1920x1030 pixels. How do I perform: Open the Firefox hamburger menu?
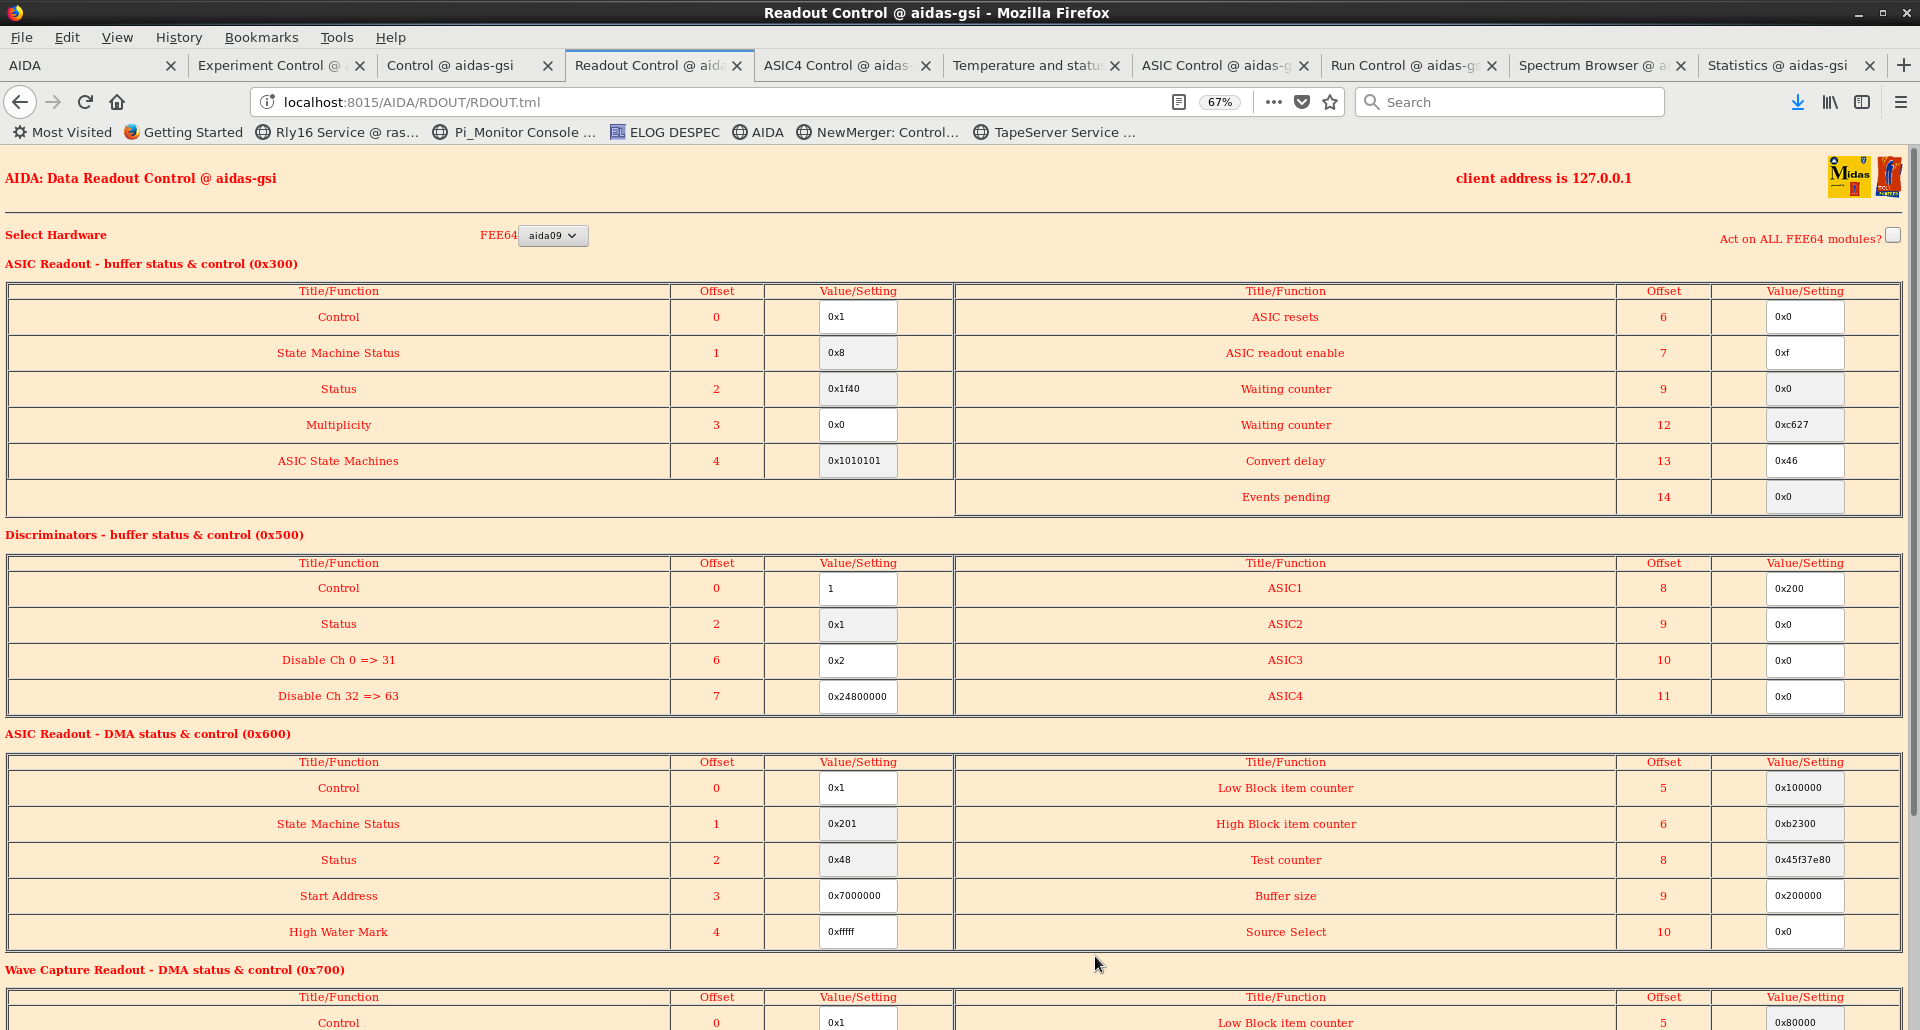(1900, 102)
